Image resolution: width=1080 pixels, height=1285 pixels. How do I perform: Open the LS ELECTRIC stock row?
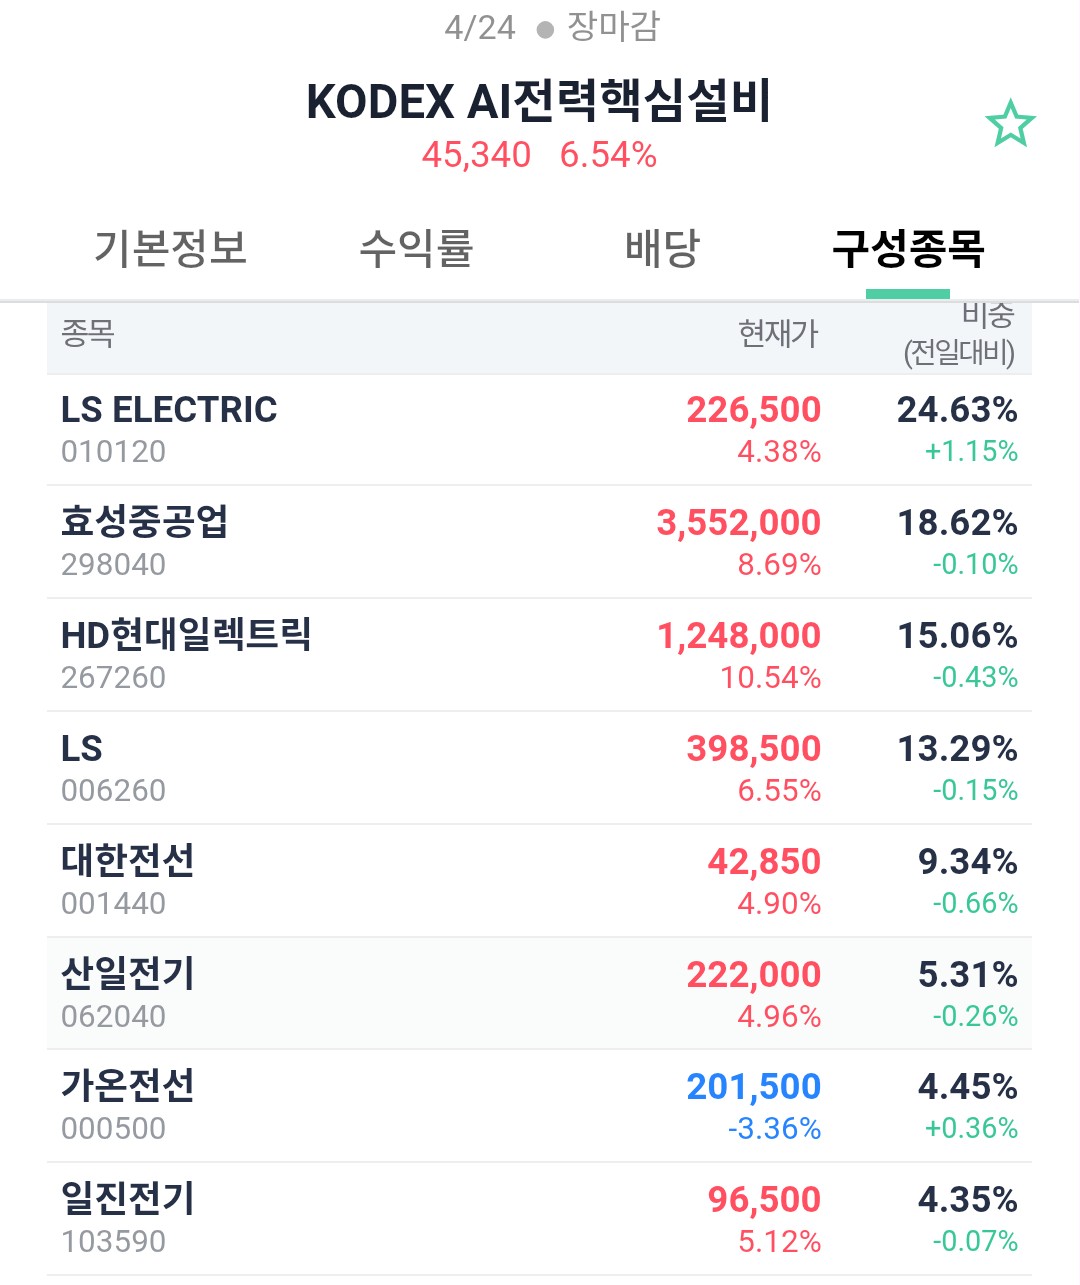(539, 430)
